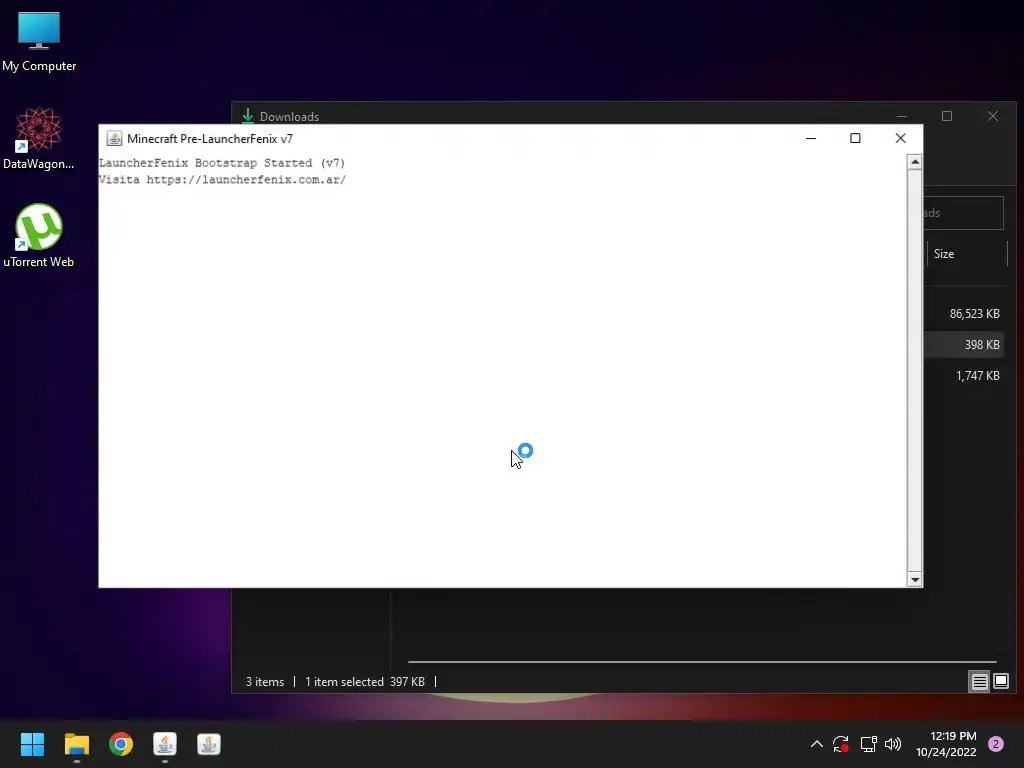Close the LauncherFenix window
This screenshot has width=1024, height=768.
pyautogui.click(x=901, y=138)
